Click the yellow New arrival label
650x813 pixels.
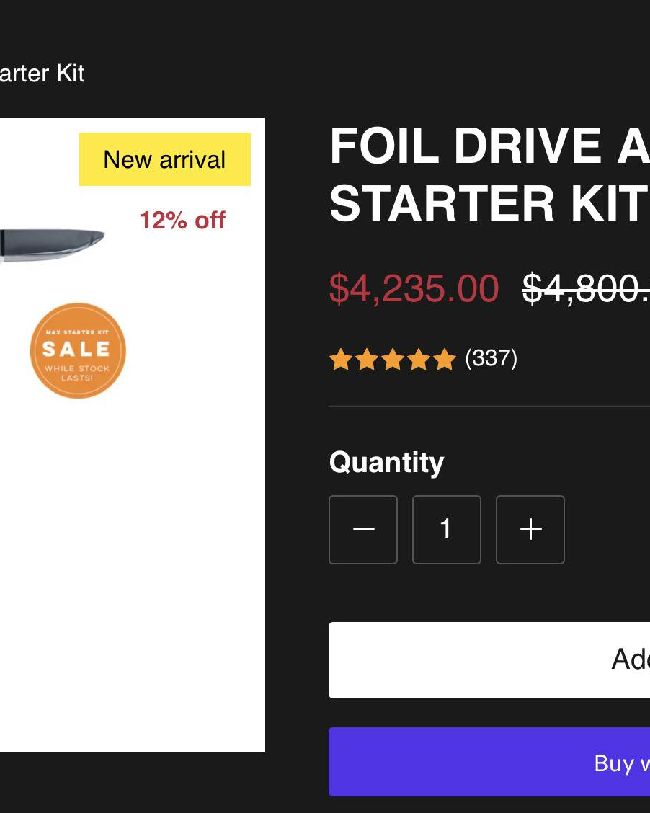165,159
